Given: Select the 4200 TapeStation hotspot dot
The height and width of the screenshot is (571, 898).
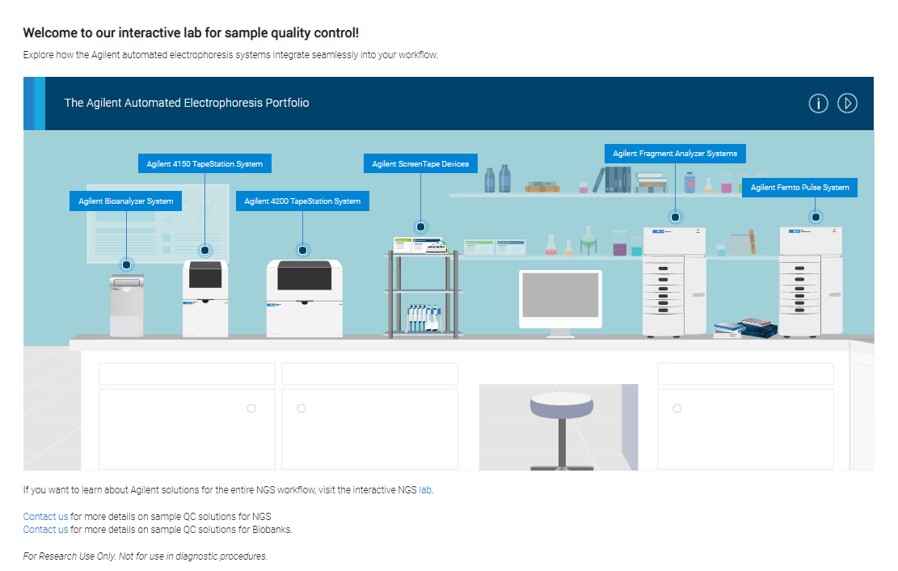Looking at the screenshot, I should tap(302, 250).
